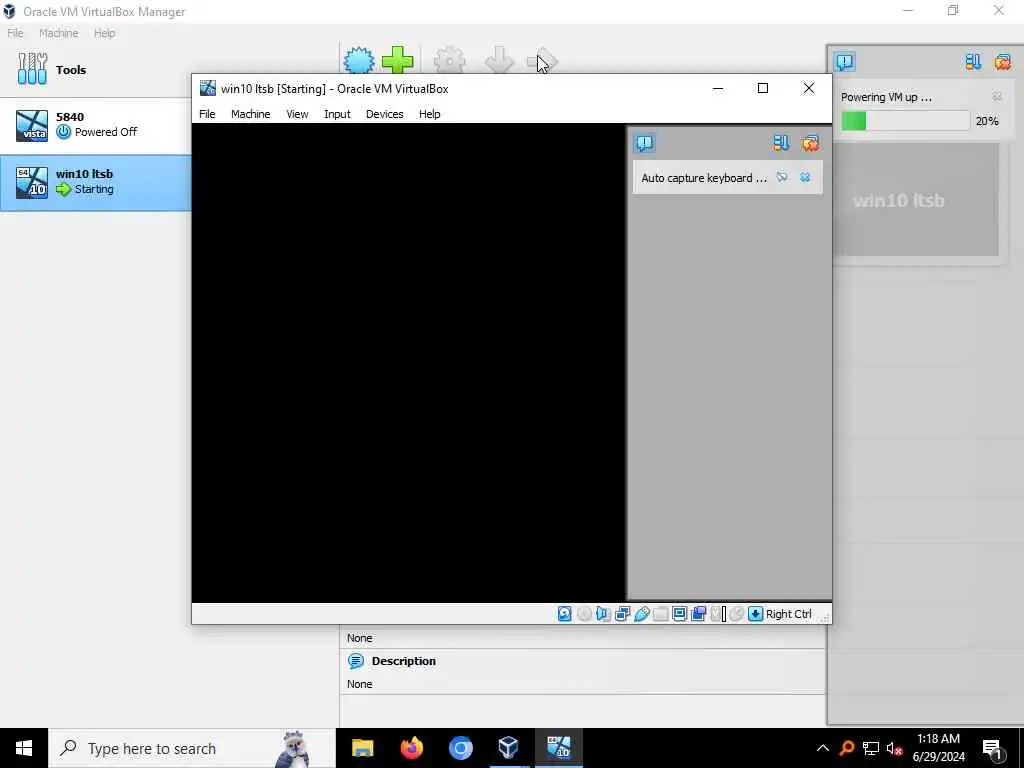1024x768 pixels.
Task: Click the VM window black display area
Action: coord(409,362)
